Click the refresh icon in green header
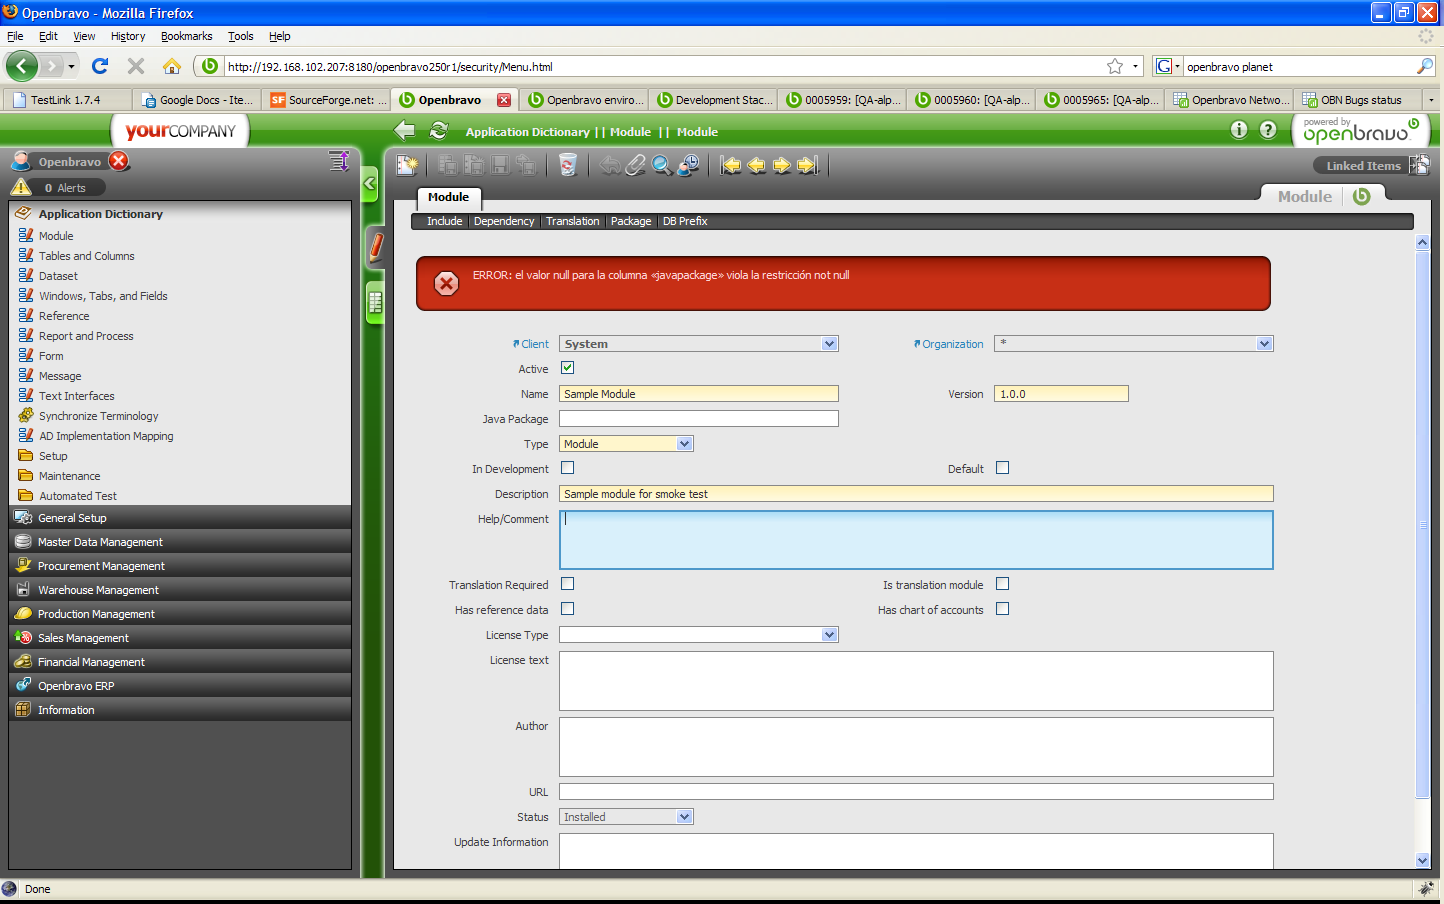The width and height of the screenshot is (1444, 904). [439, 131]
